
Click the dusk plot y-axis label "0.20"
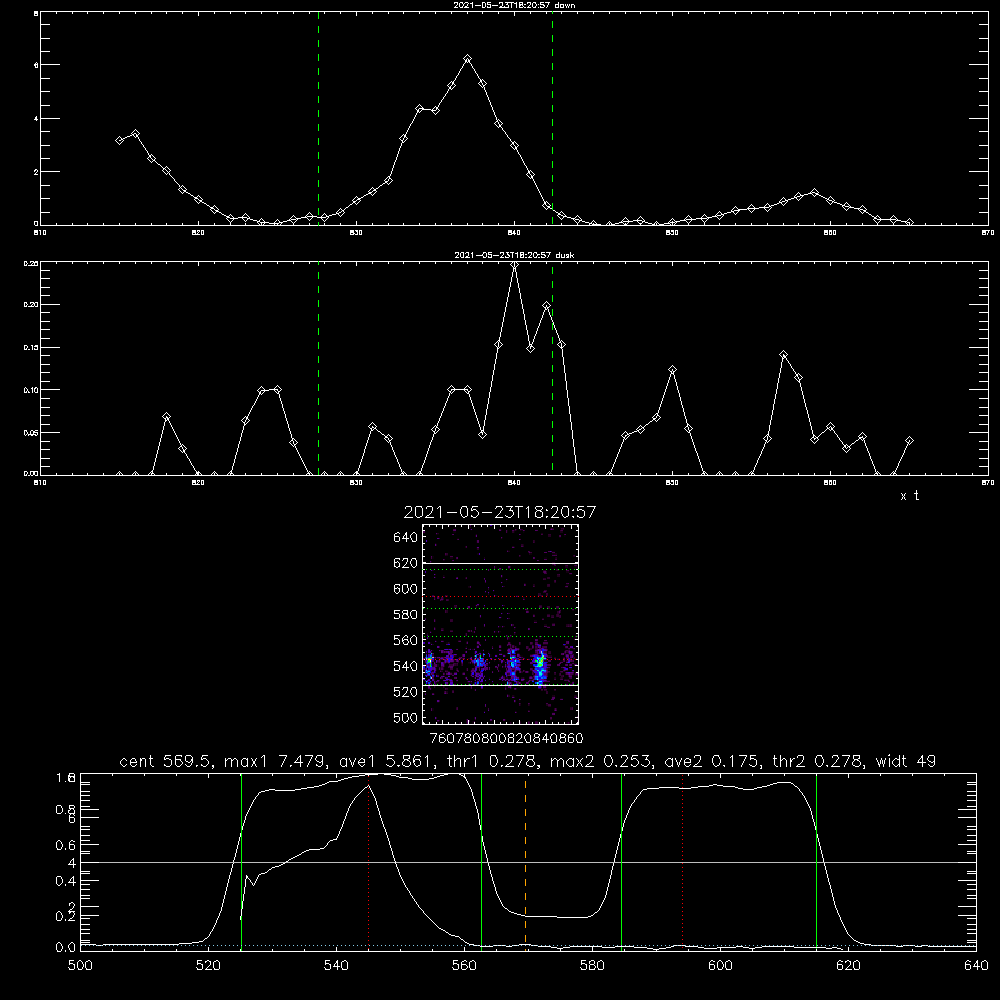[x=31, y=305]
